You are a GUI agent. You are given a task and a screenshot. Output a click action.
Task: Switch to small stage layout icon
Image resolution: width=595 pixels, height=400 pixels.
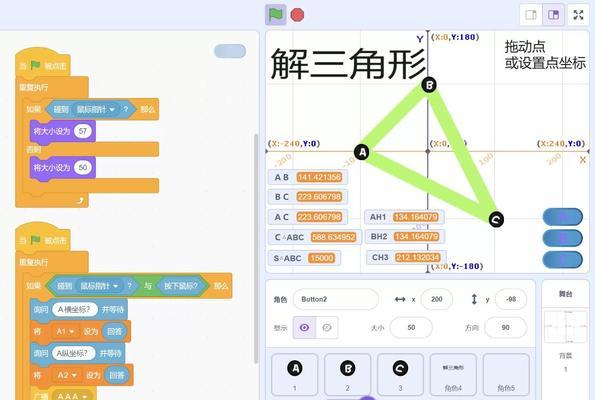(x=530, y=15)
